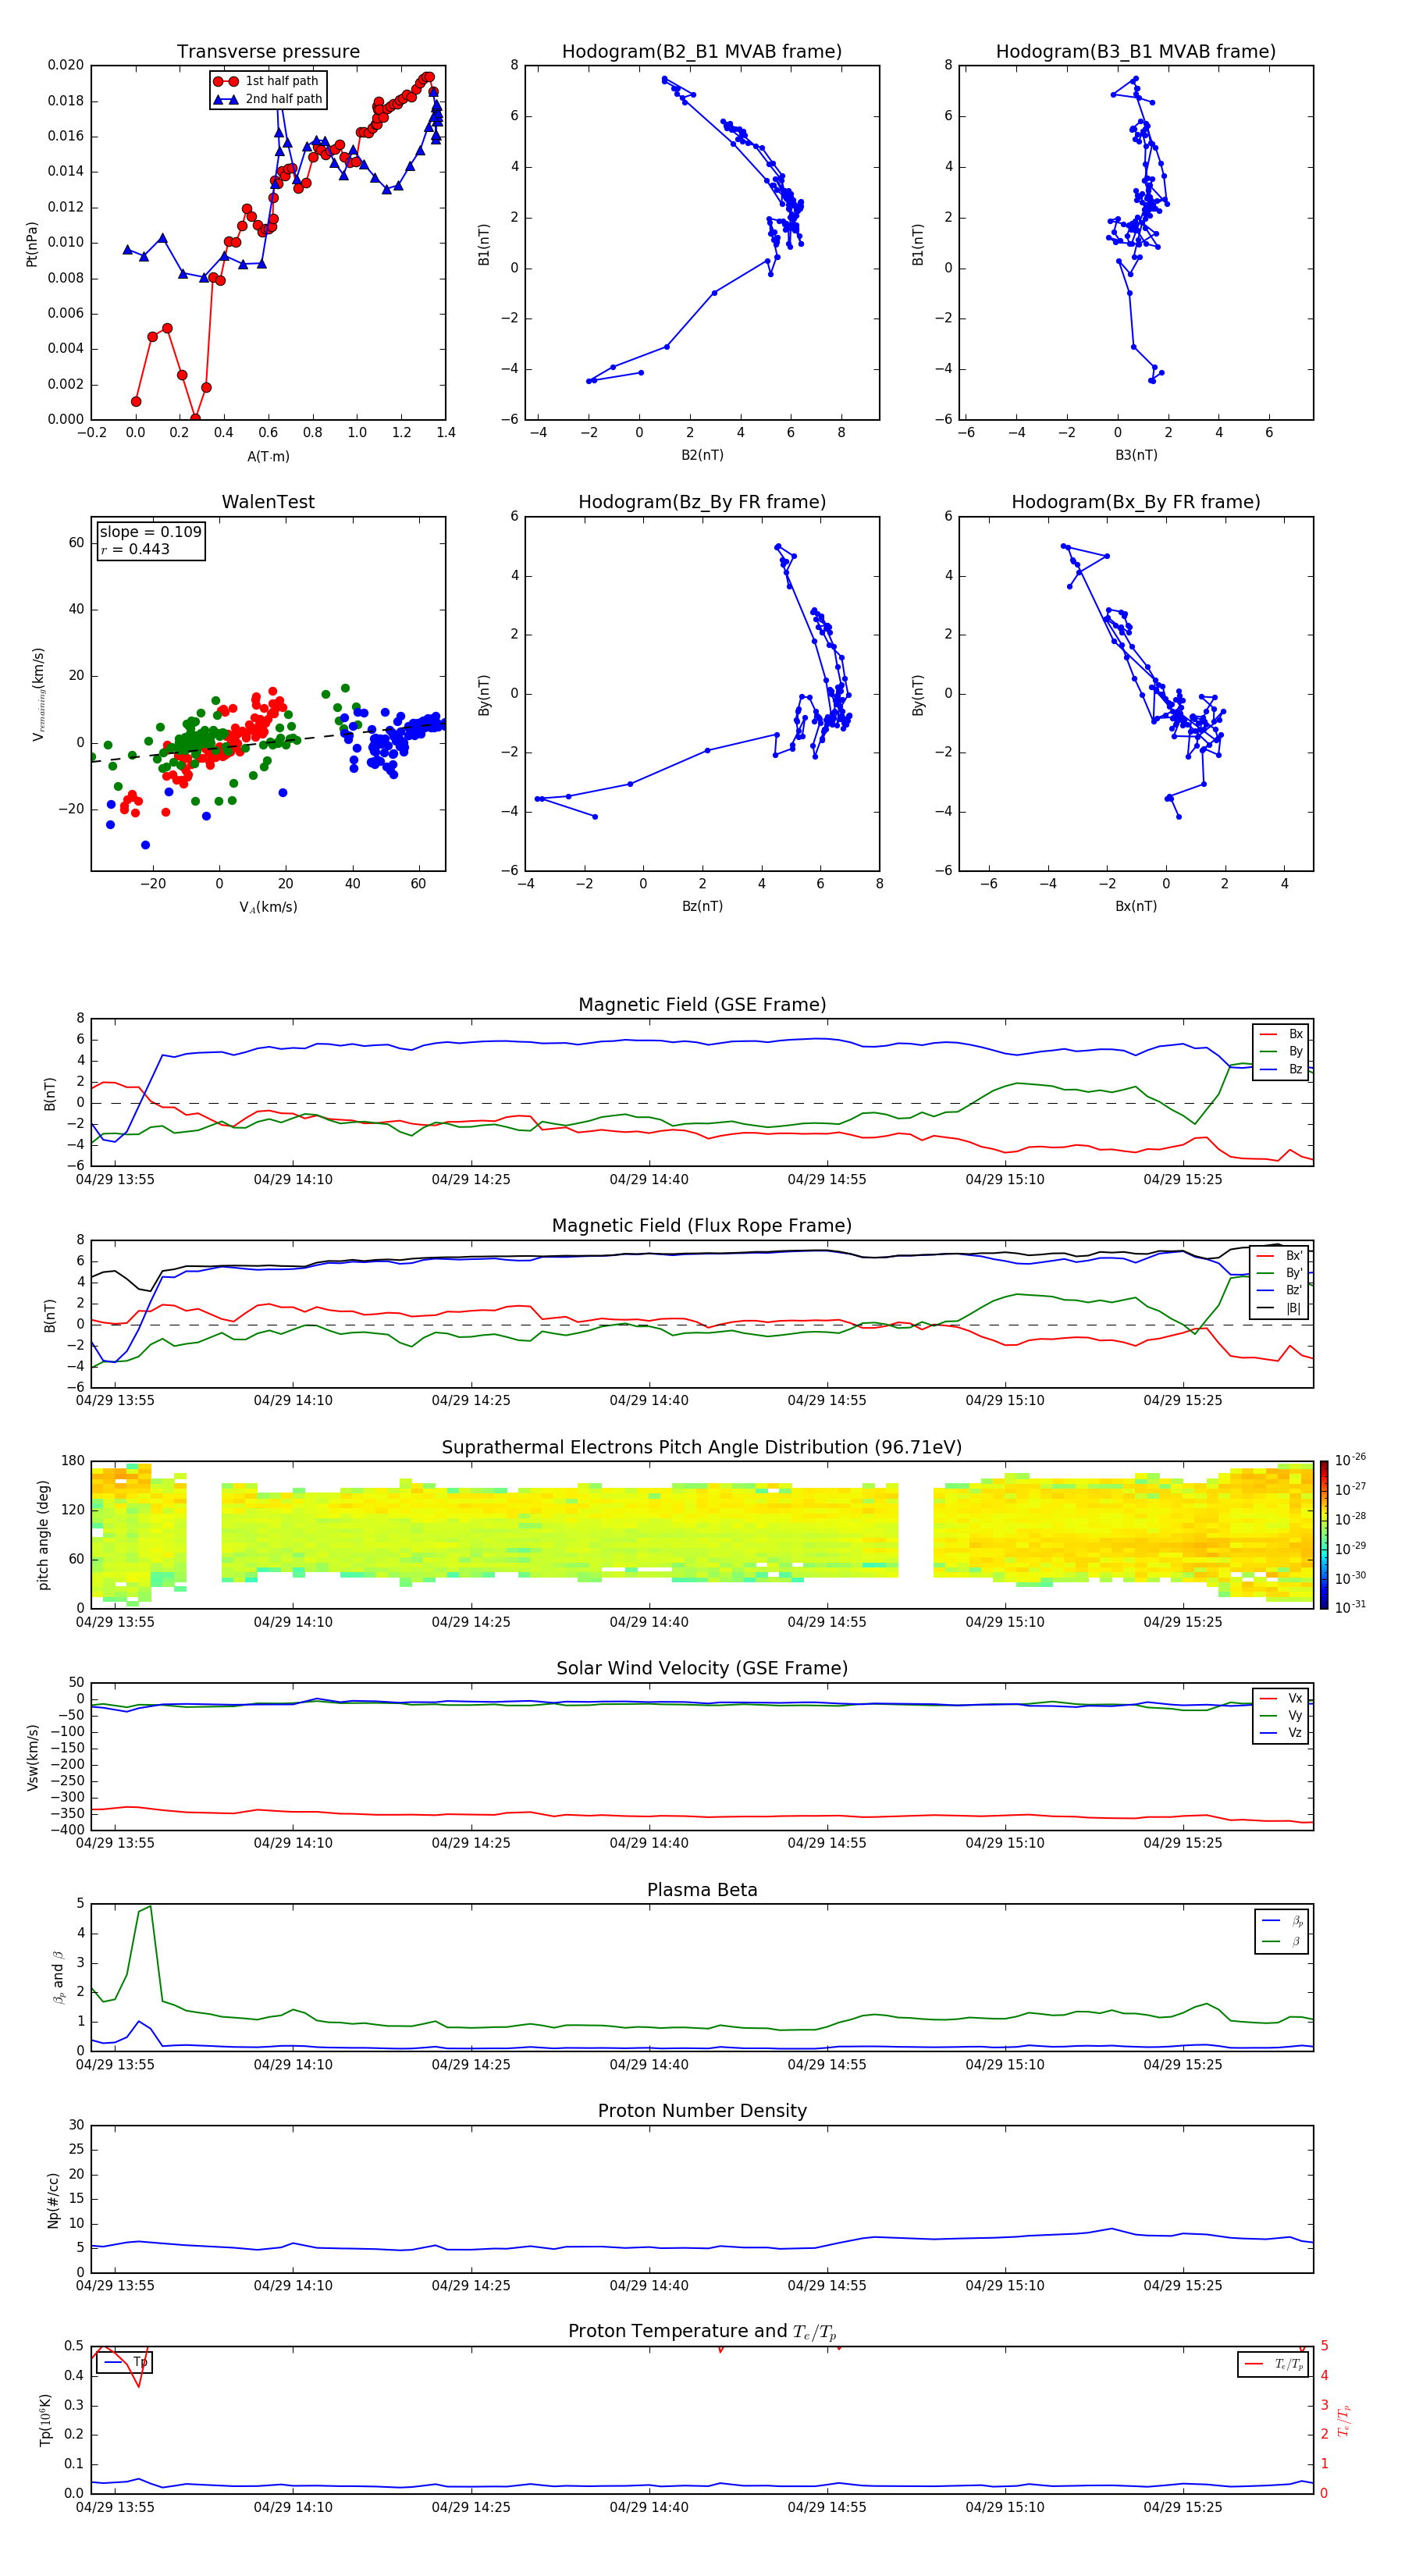Click 'B2(nT)' x-axis label
This screenshot has height=2576, width=1405.
pyautogui.click(x=702, y=455)
